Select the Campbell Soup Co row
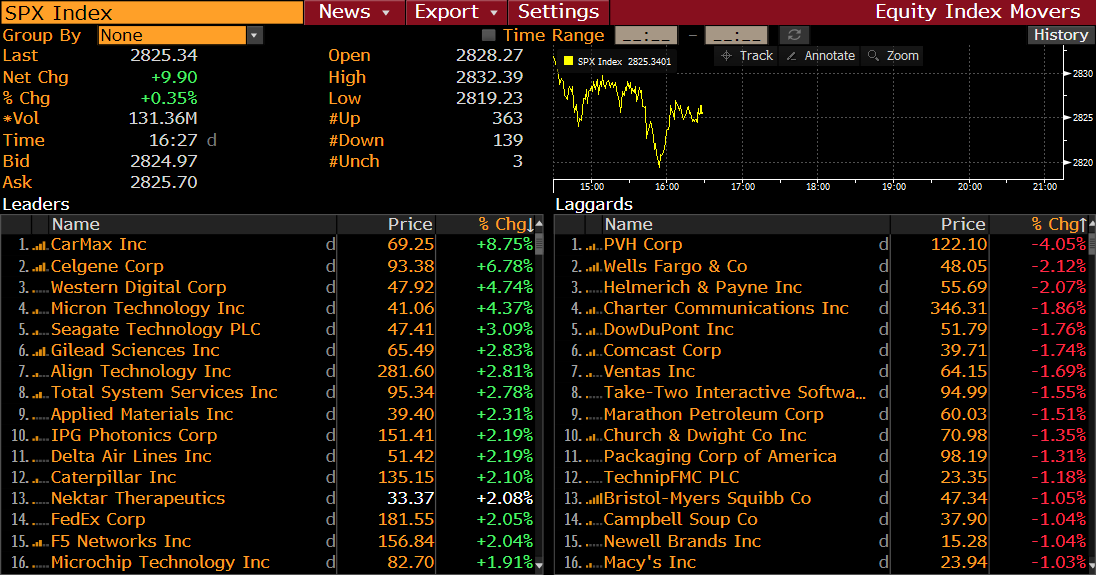 pos(821,520)
